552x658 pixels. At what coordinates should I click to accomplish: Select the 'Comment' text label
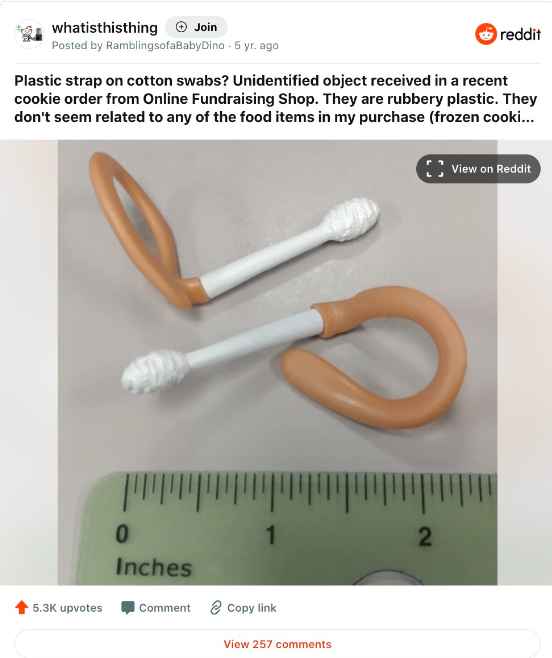pos(165,608)
